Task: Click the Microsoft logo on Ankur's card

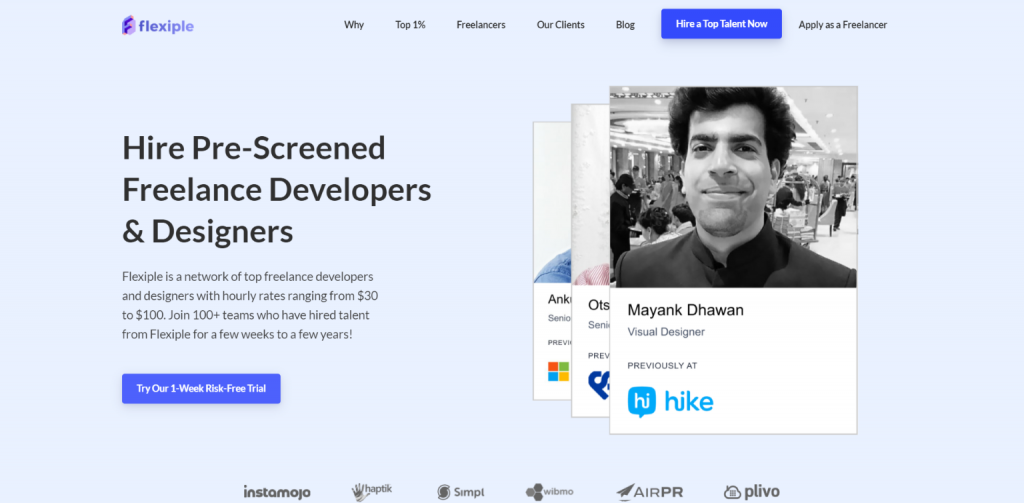Action: click(558, 372)
